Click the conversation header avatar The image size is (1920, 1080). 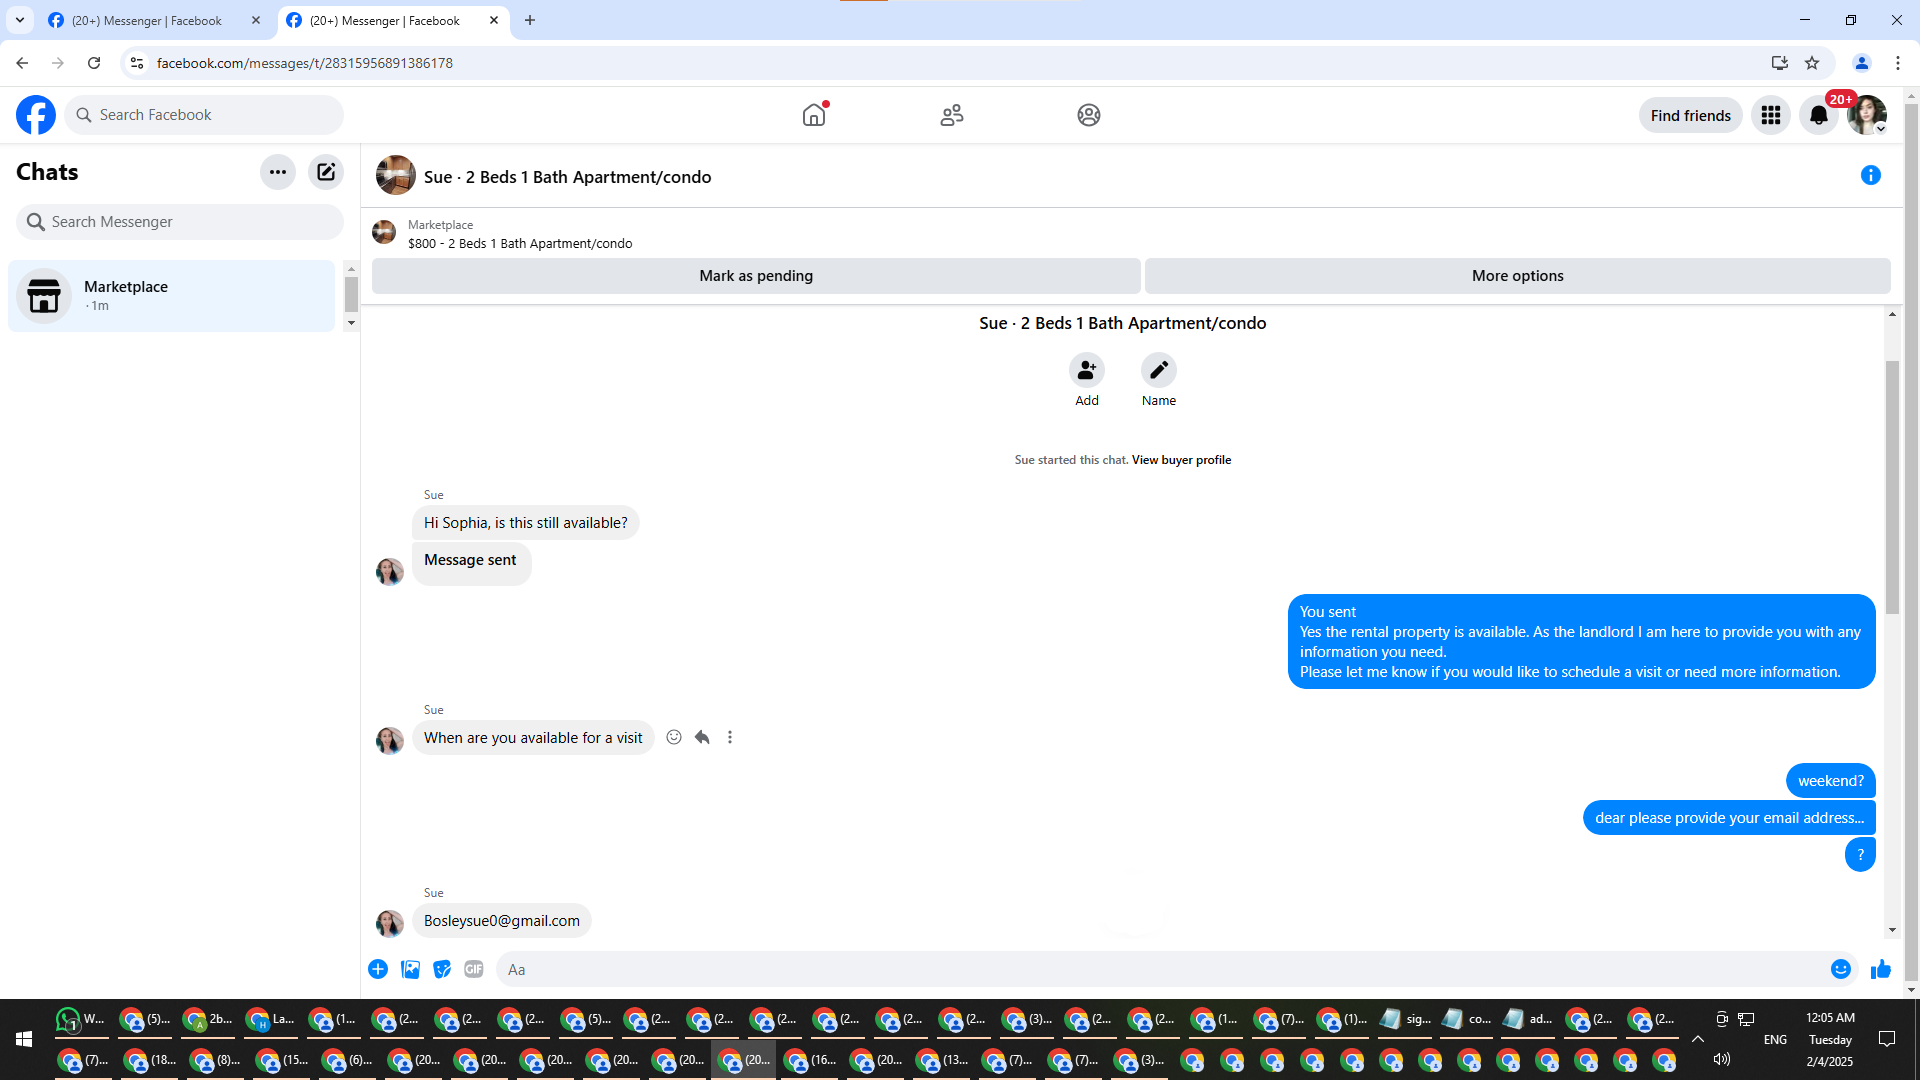pos(396,175)
